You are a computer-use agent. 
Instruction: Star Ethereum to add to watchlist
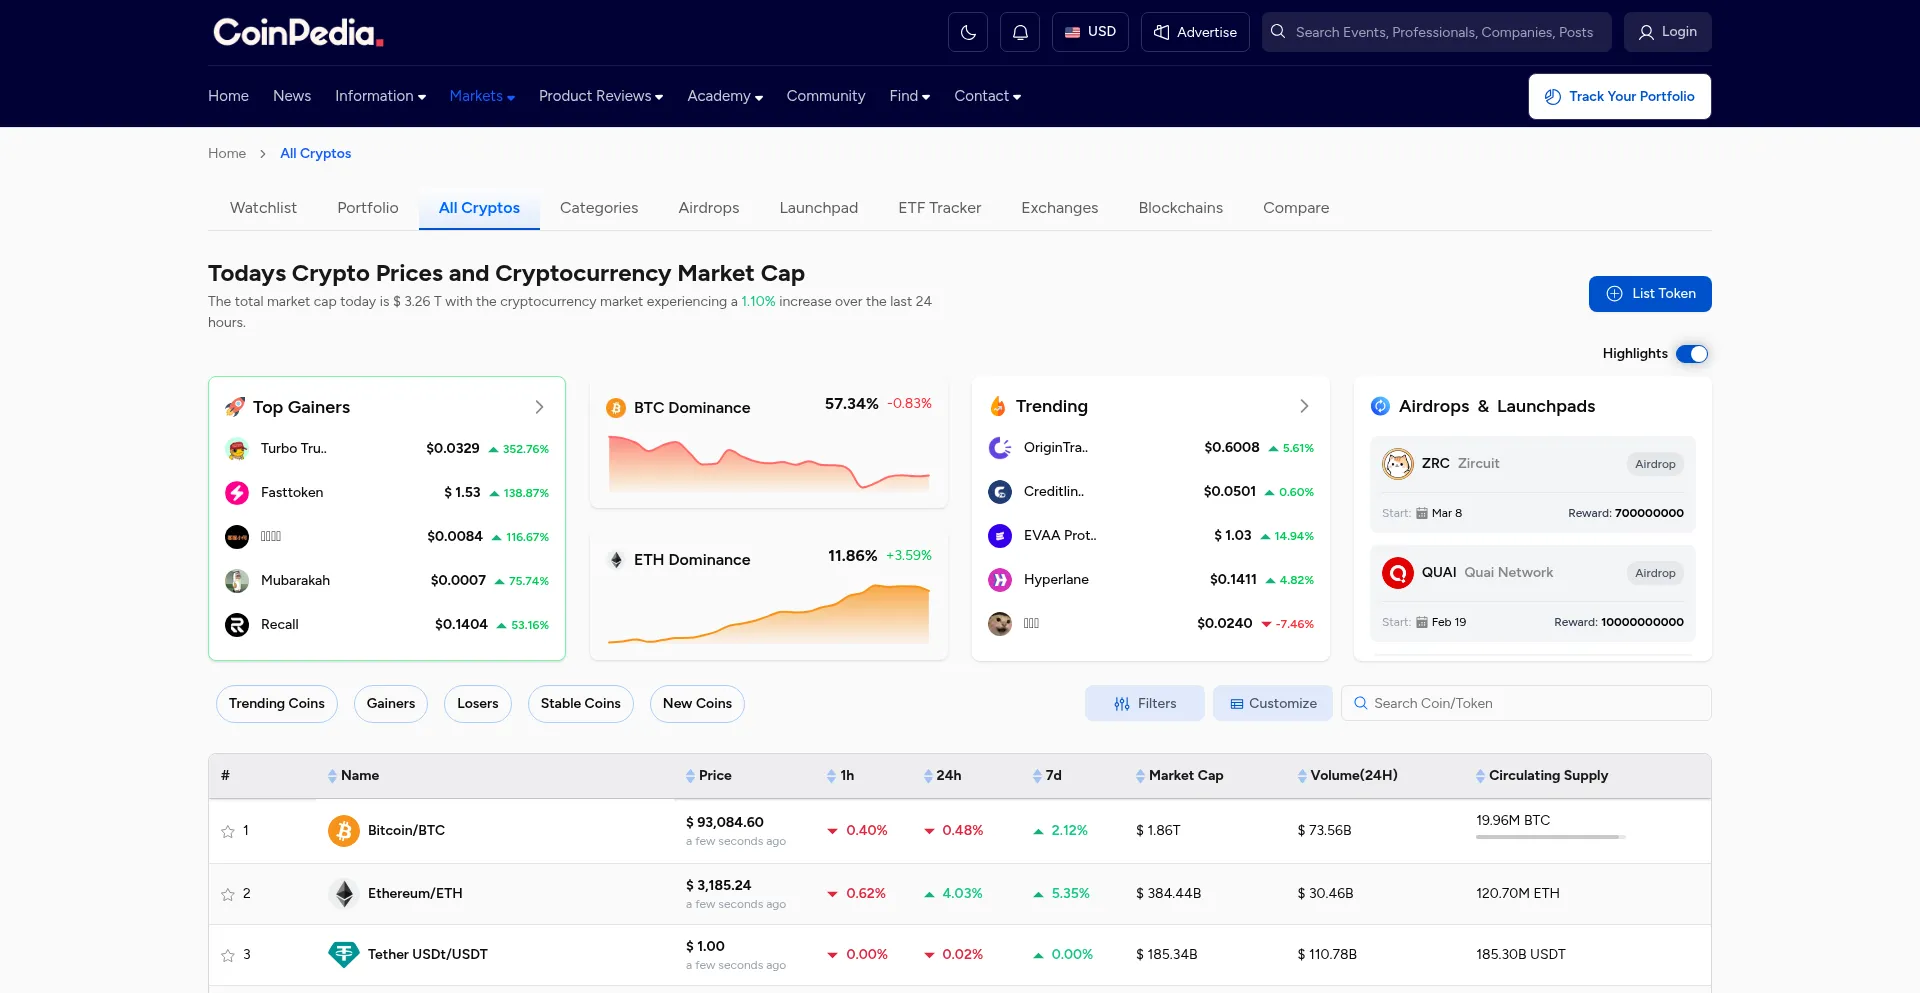point(228,895)
